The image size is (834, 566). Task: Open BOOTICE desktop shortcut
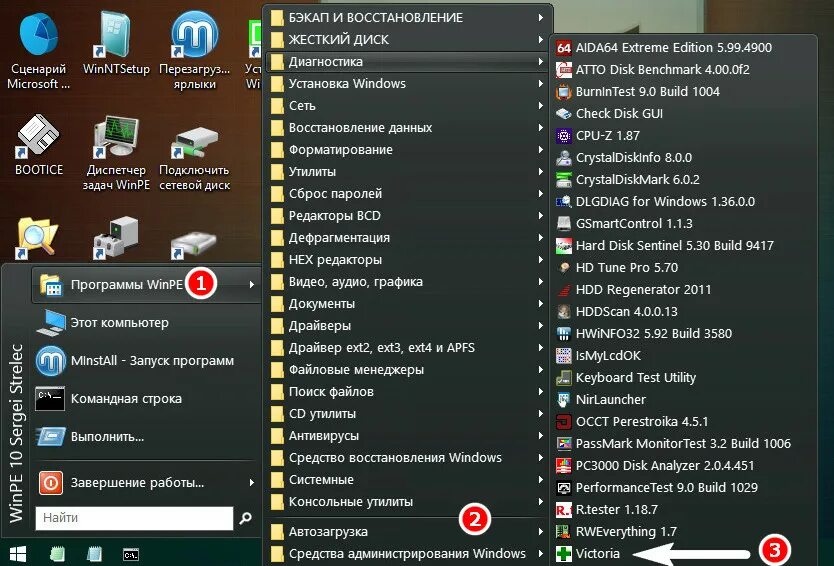[38, 145]
